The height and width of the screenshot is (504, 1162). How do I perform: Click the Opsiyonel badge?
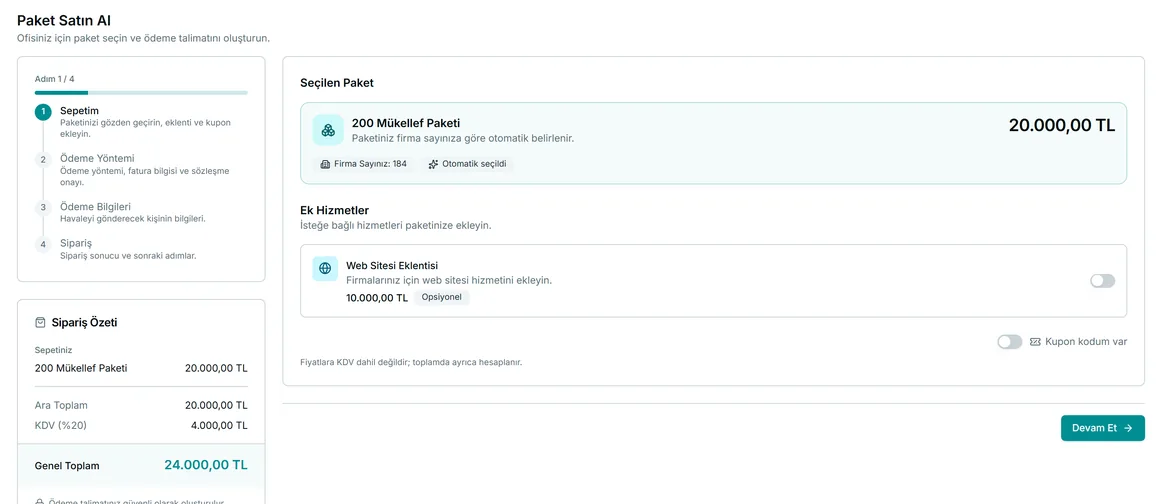[441, 297]
